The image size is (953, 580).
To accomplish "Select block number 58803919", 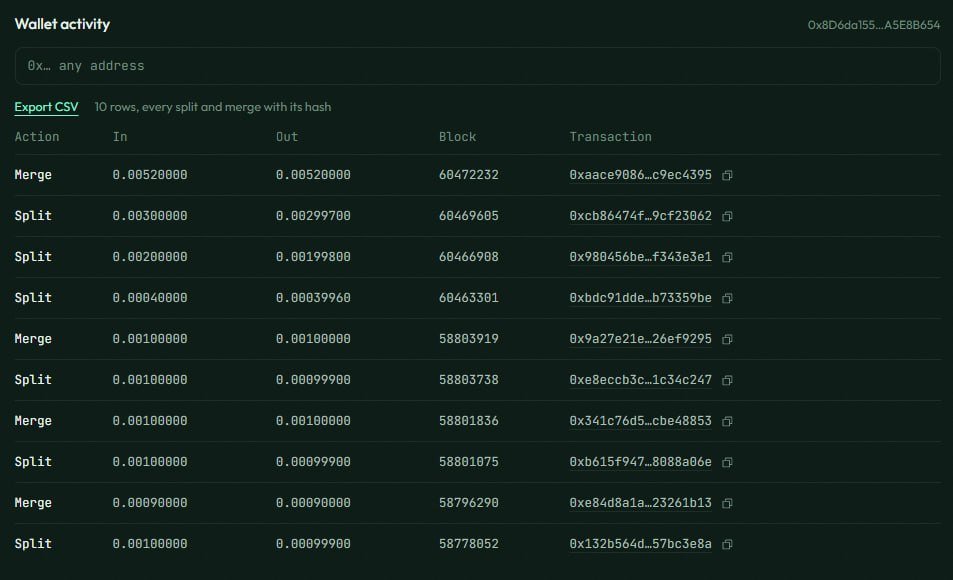I will coord(469,339).
